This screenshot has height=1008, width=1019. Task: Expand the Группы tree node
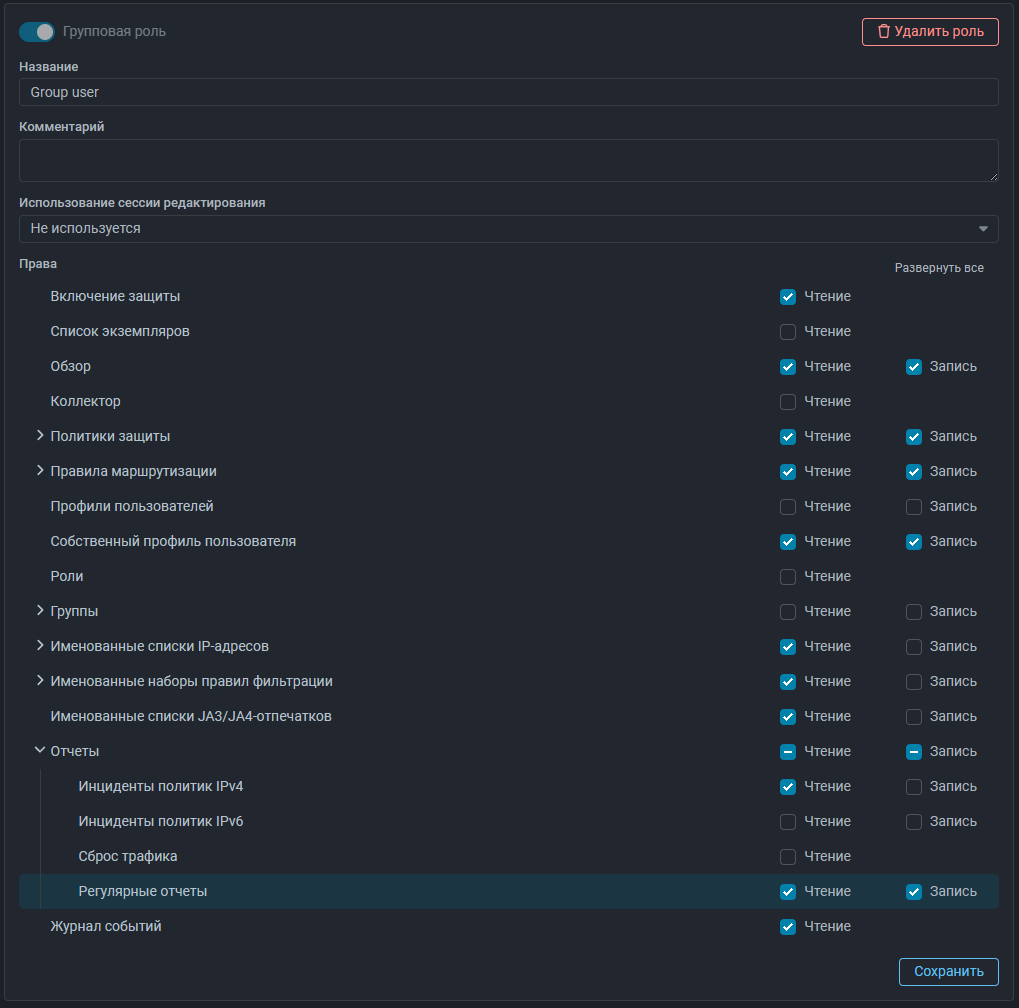pyautogui.click(x=40, y=611)
